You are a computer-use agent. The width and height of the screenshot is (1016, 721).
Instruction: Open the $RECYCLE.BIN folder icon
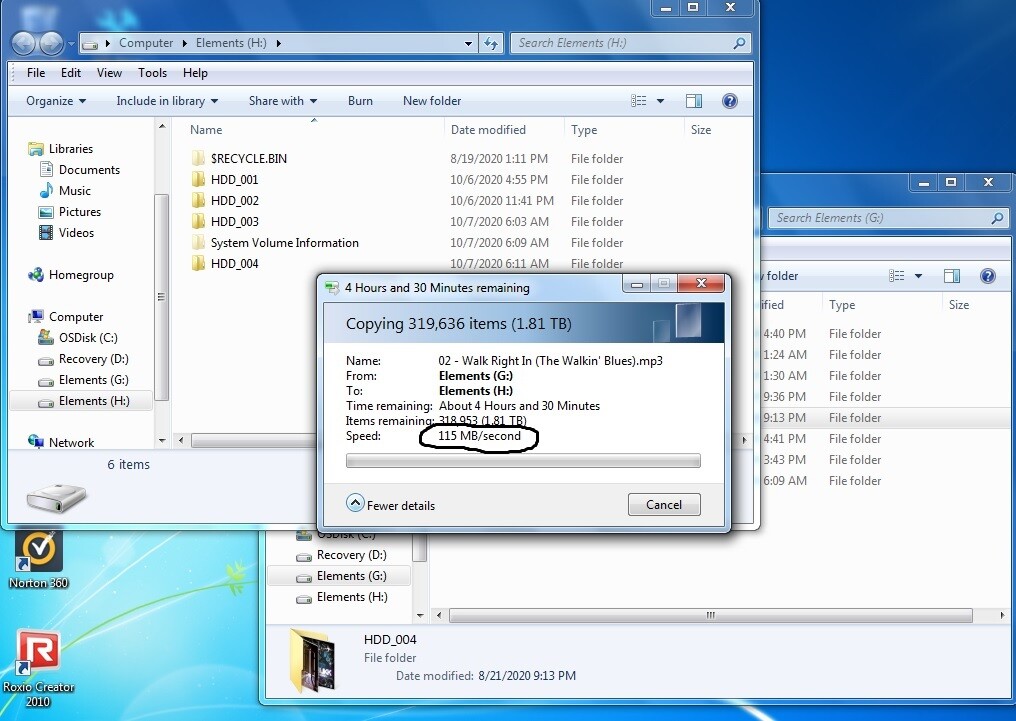click(x=198, y=159)
